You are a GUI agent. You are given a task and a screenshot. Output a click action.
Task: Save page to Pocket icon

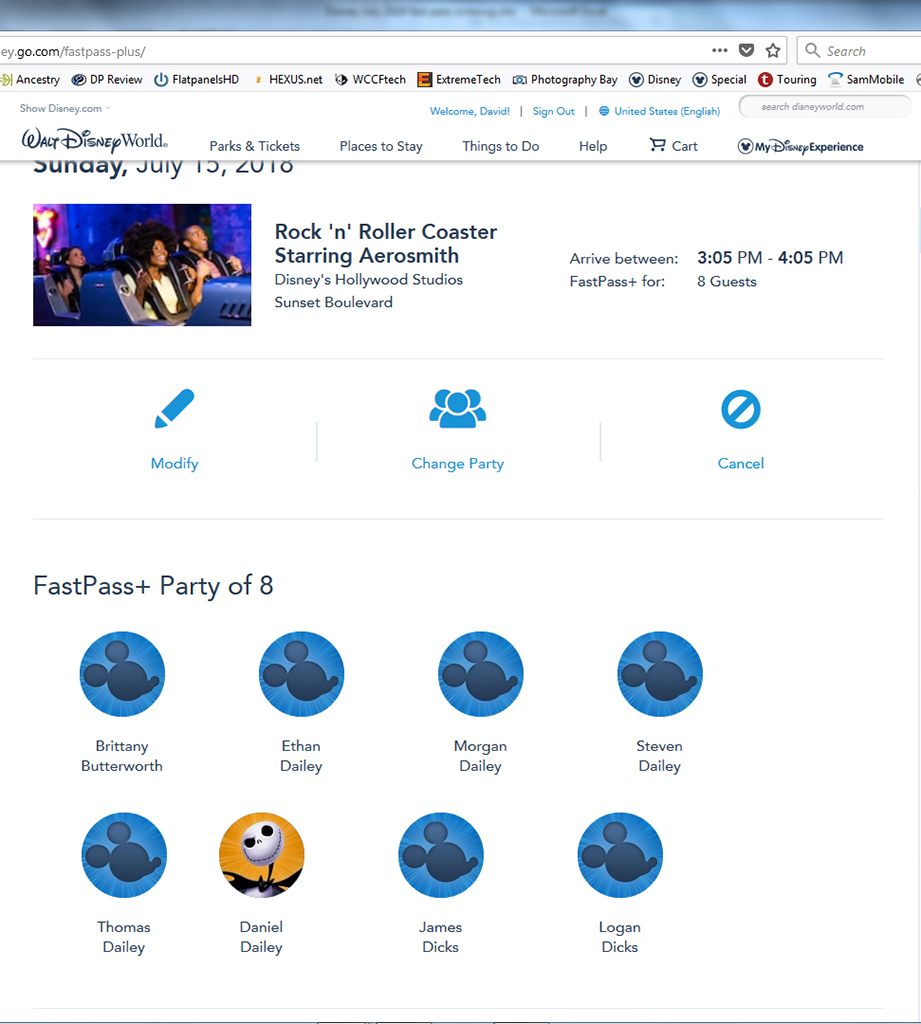(x=746, y=50)
